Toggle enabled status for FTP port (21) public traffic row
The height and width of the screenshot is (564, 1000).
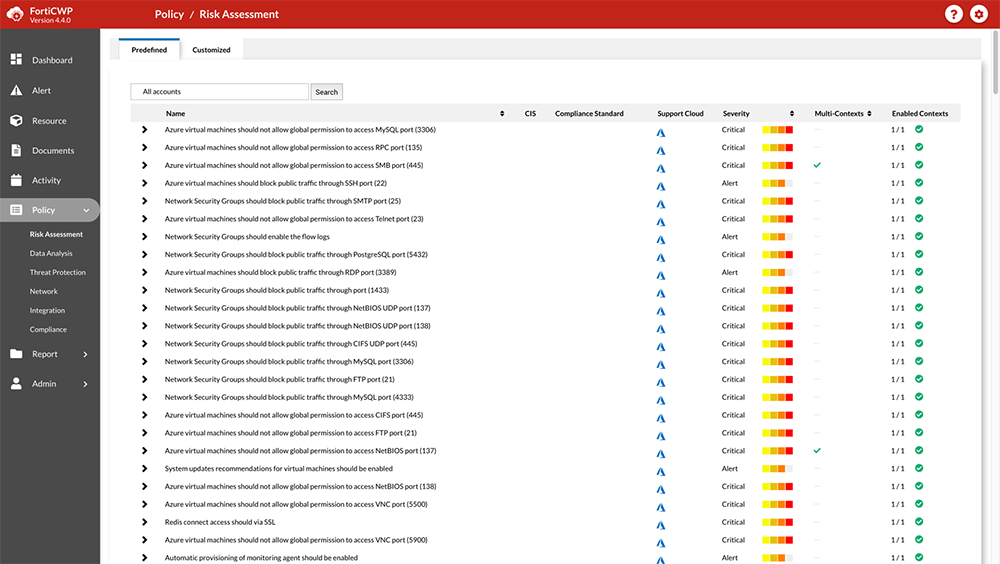[919, 379]
